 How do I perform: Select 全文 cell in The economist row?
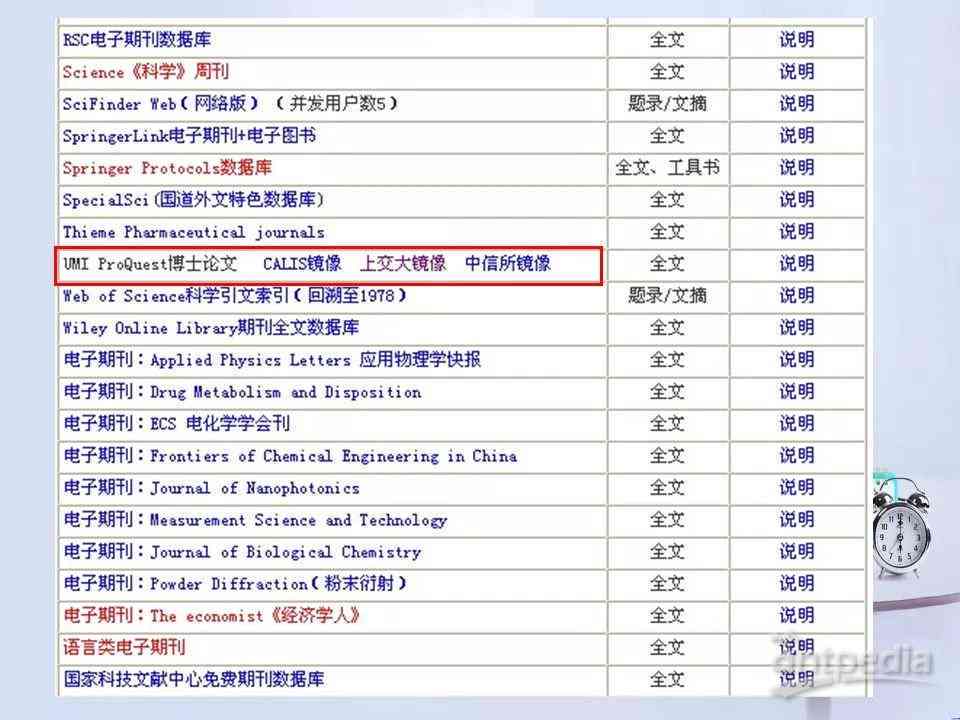[667, 615]
